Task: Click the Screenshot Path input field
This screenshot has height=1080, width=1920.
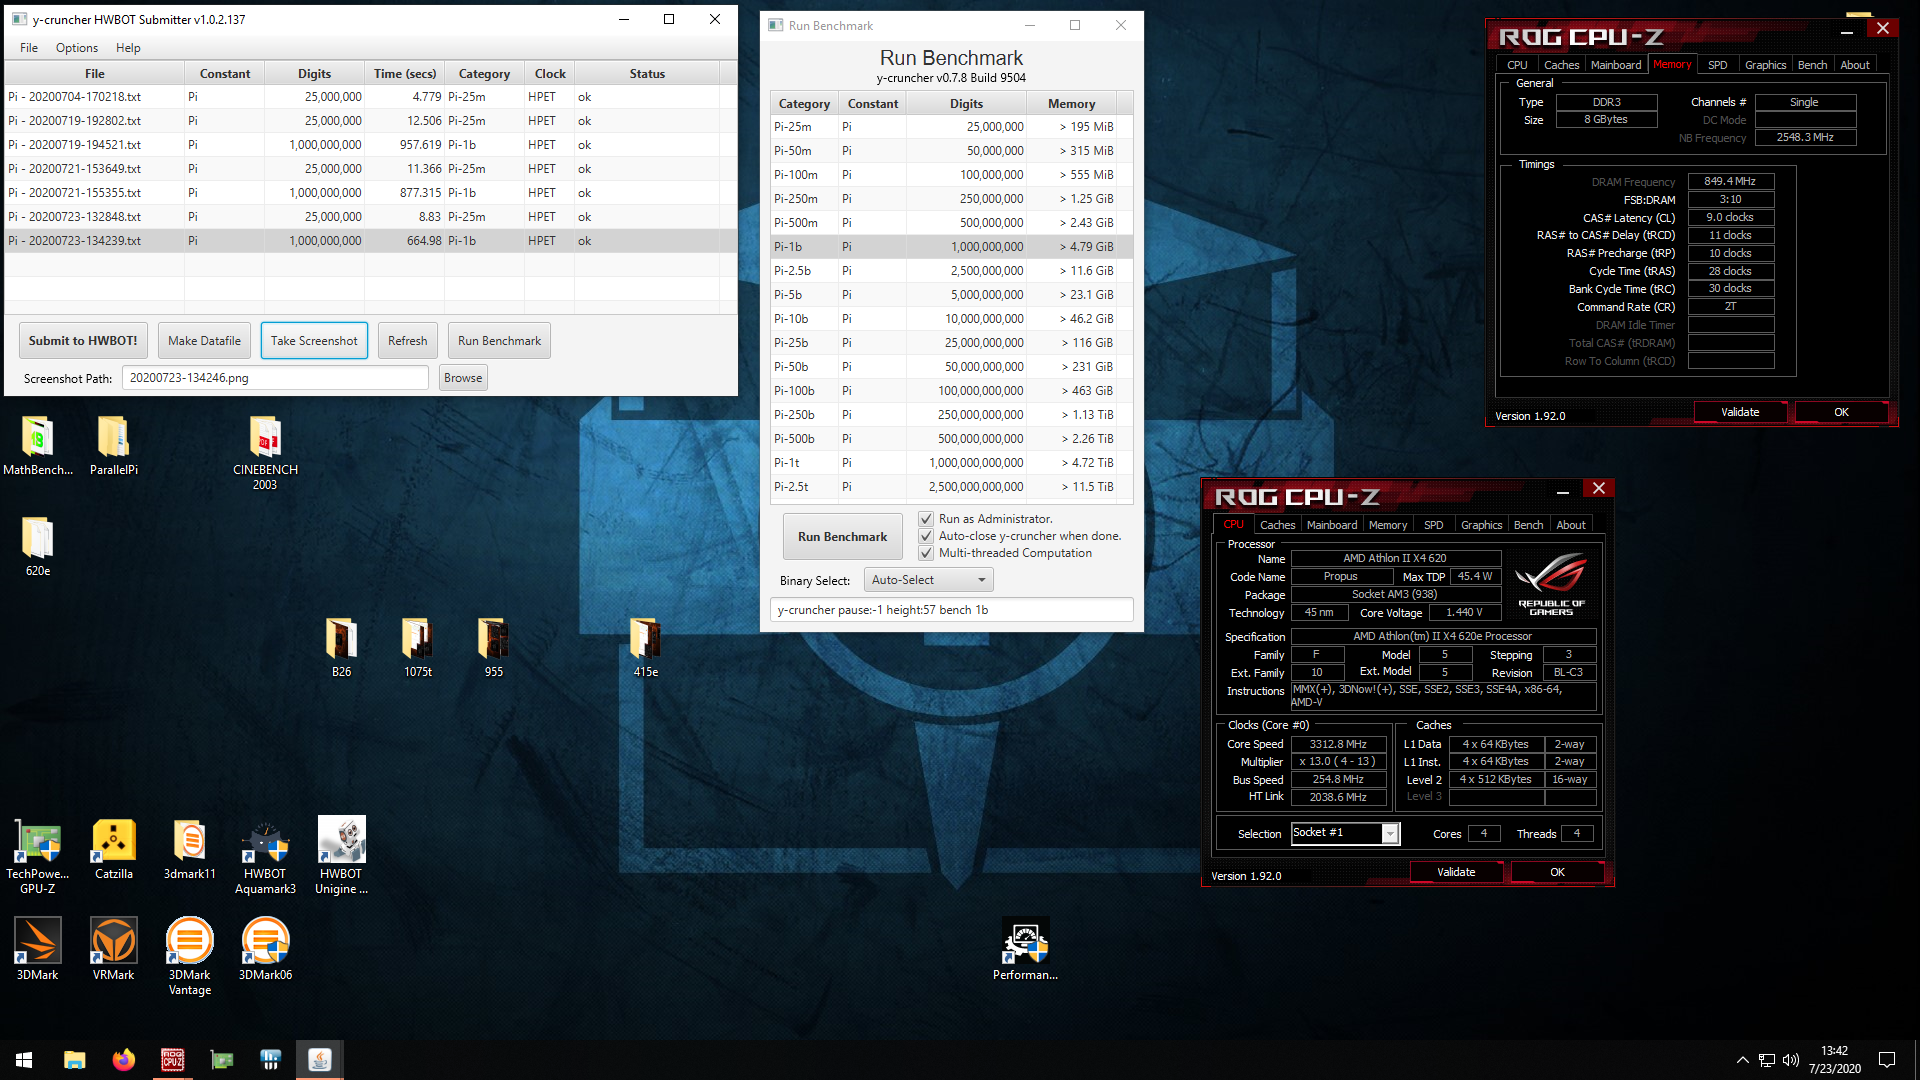Action: (275, 378)
